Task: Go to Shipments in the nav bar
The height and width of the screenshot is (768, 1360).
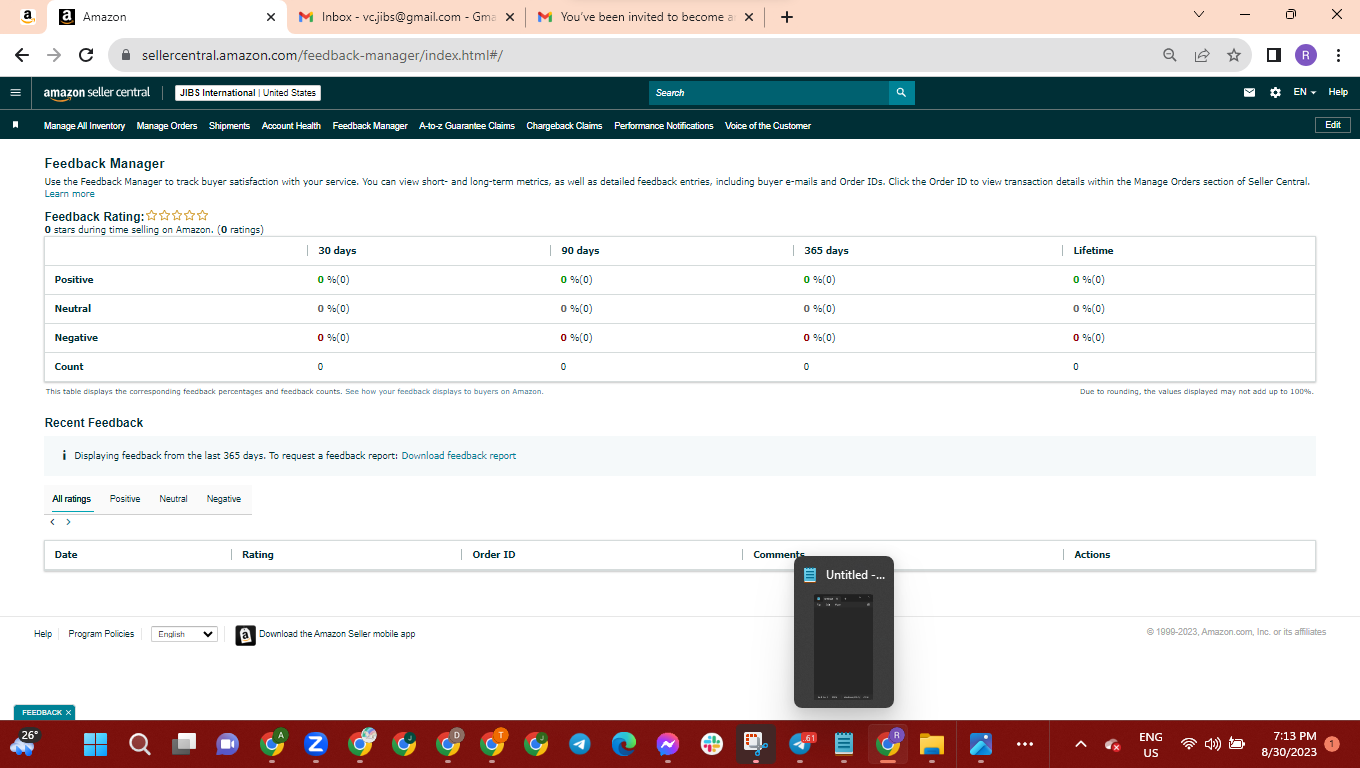Action: pos(229,126)
